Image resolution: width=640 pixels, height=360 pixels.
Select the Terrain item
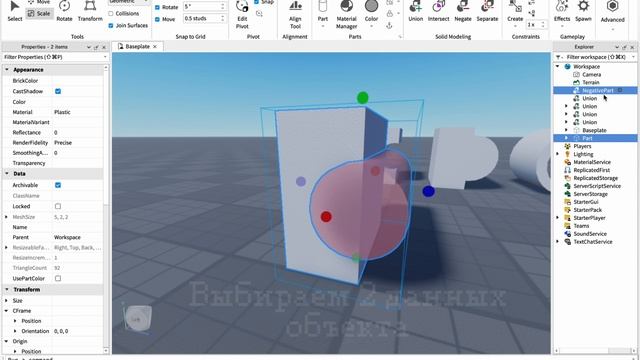pos(591,82)
